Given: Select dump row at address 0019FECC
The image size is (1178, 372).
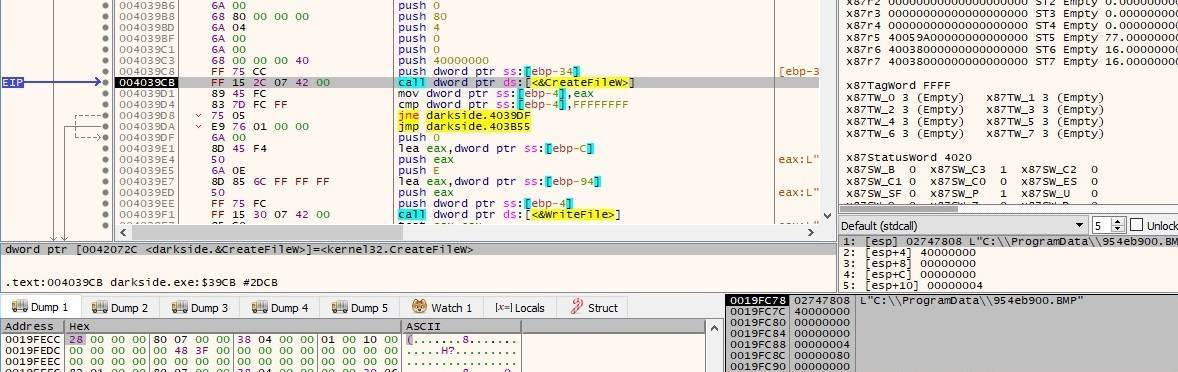Looking at the screenshot, I should pyautogui.click(x=261, y=340).
